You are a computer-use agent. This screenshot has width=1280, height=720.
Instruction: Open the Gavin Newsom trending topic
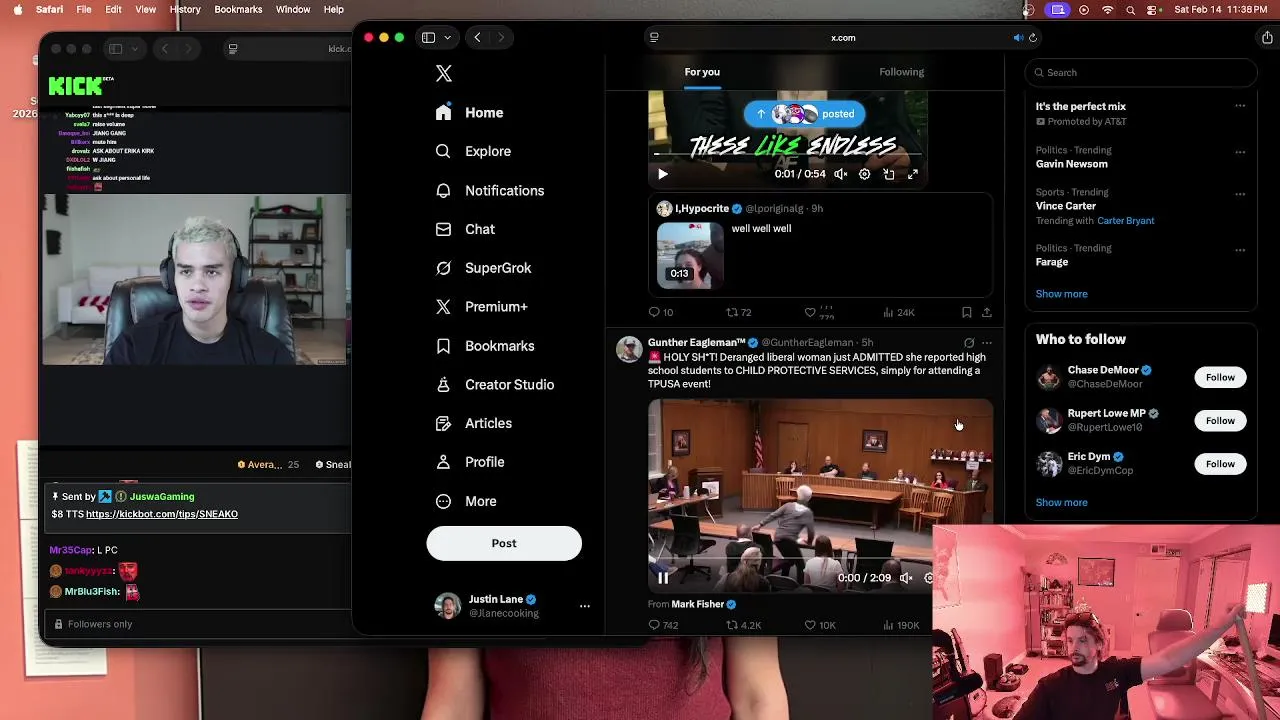pyautogui.click(x=1072, y=164)
